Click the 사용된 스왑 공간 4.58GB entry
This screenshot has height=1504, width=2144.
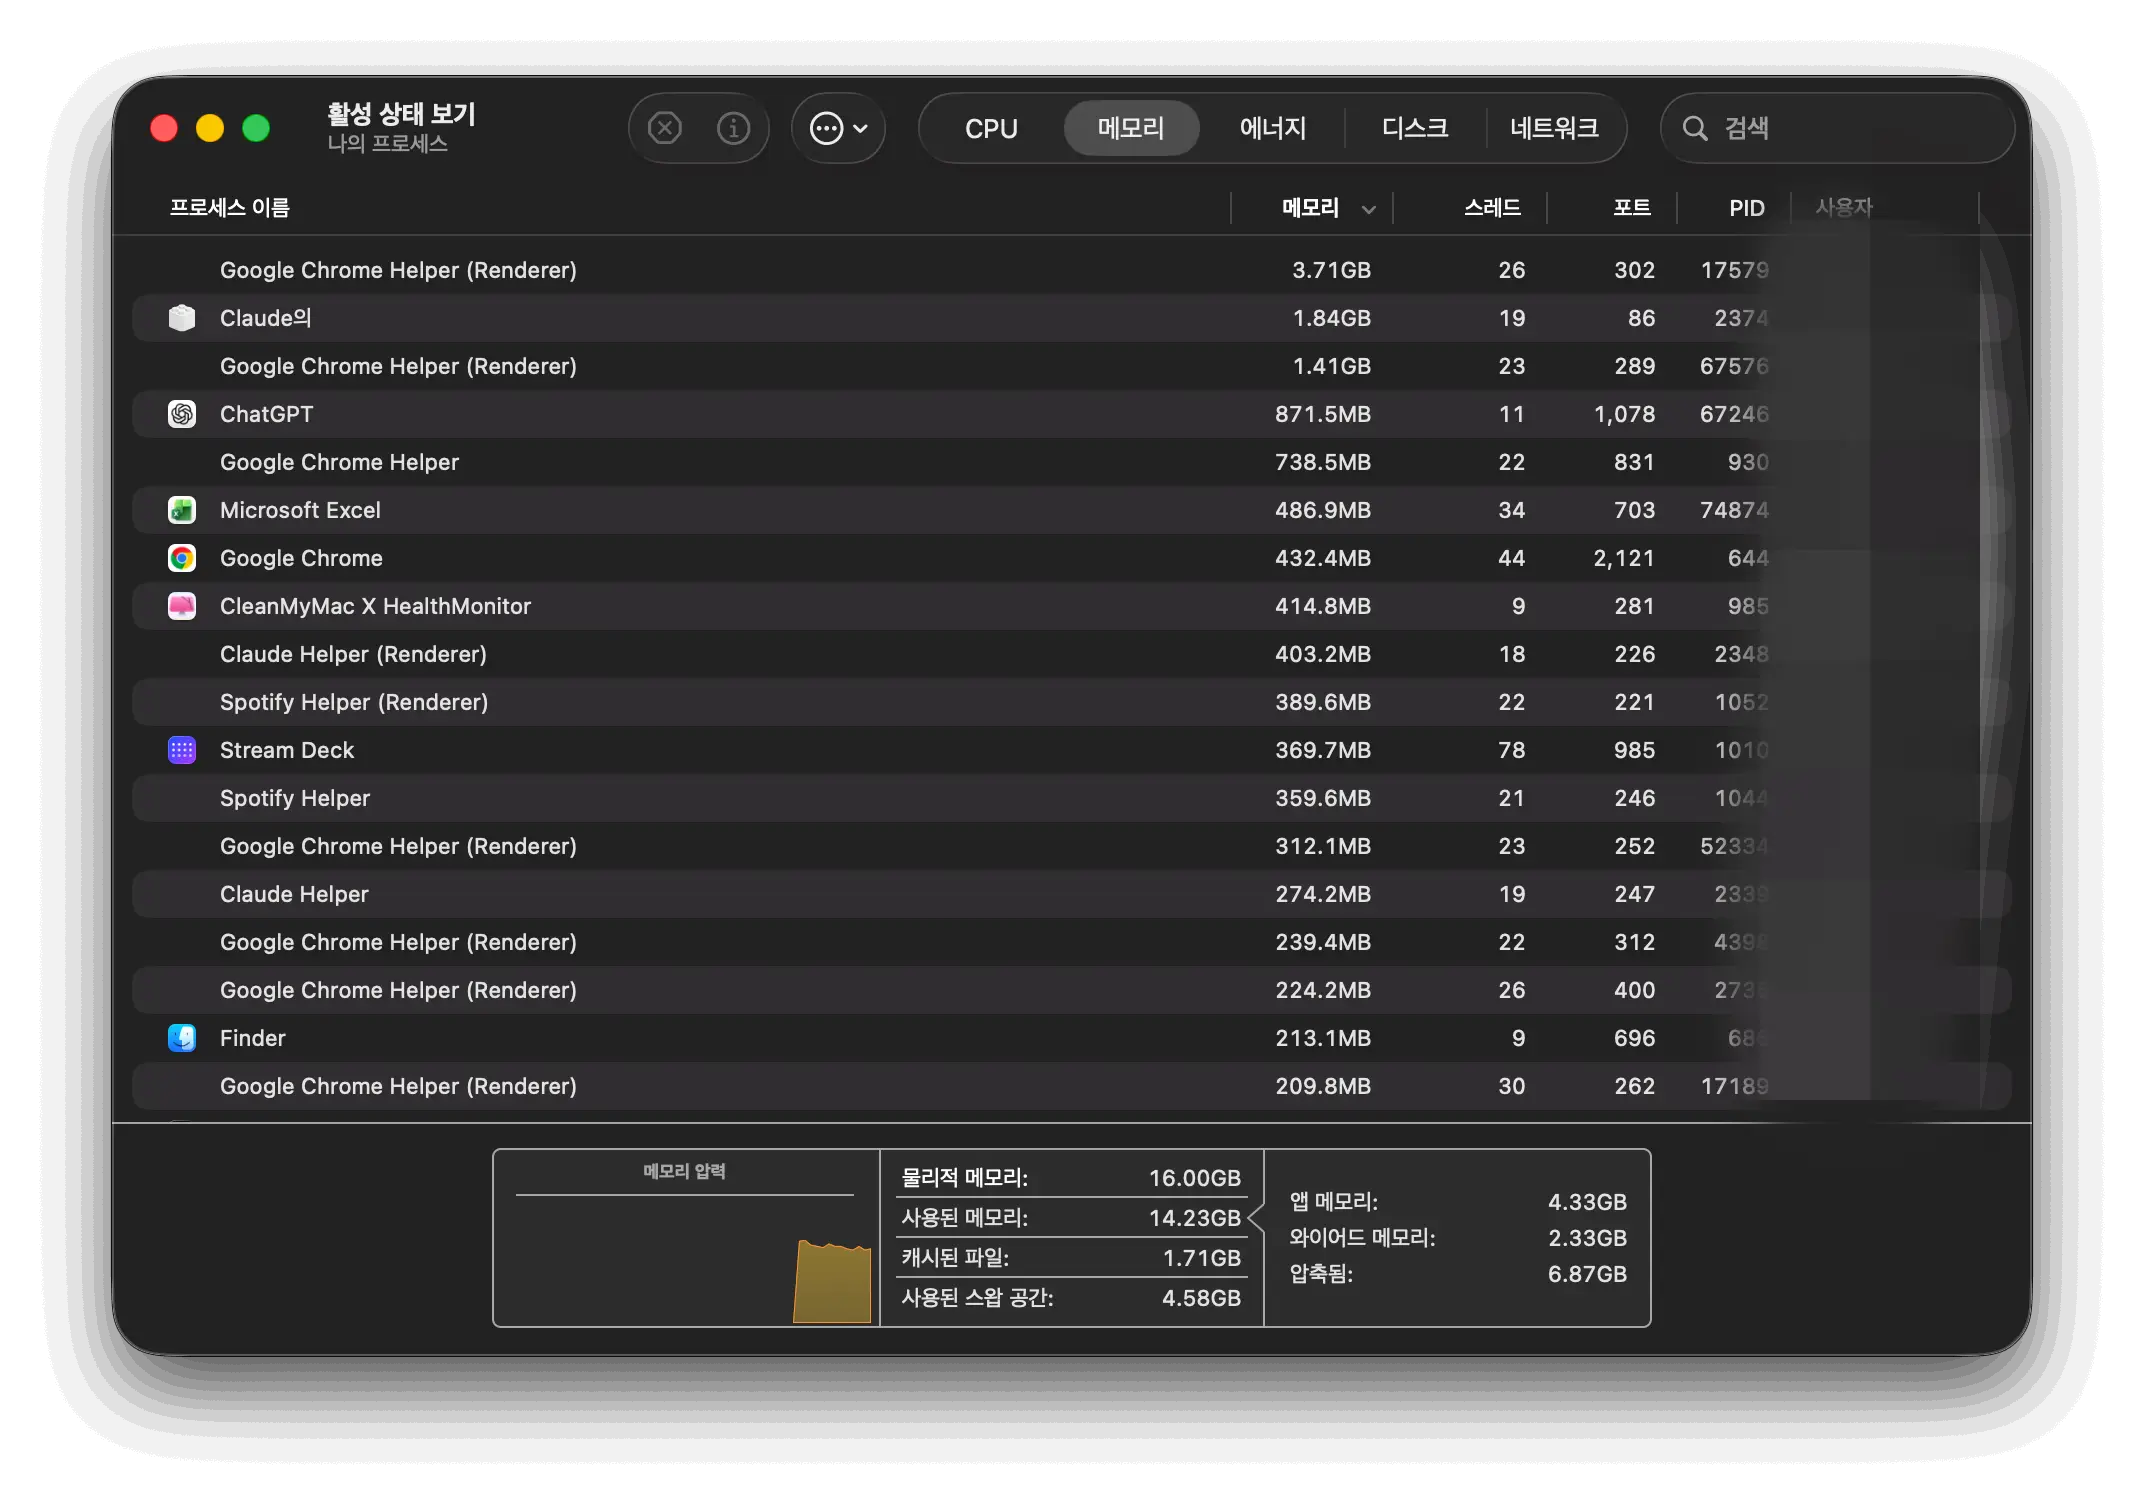coord(1071,1298)
